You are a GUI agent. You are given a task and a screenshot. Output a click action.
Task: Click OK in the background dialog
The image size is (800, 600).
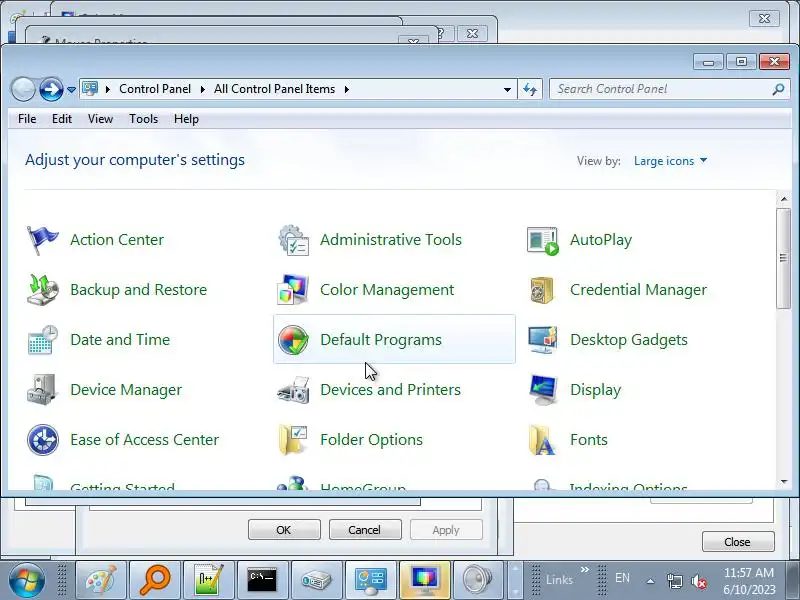click(x=284, y=530)
